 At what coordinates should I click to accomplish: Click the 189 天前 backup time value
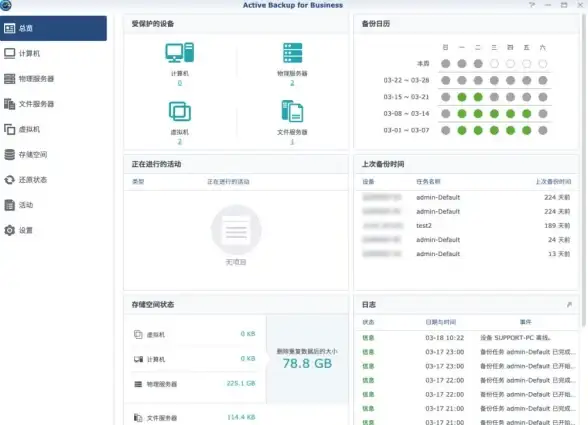tap(557, 225)
